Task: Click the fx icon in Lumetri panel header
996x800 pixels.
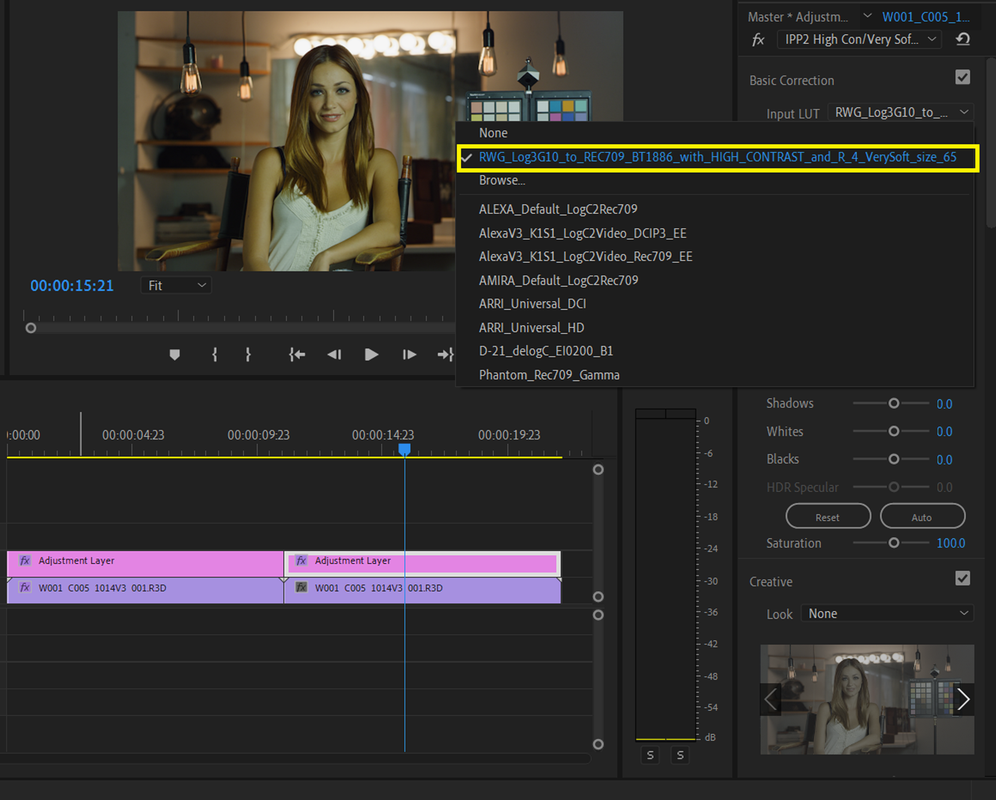Action: tap(758, 40)
